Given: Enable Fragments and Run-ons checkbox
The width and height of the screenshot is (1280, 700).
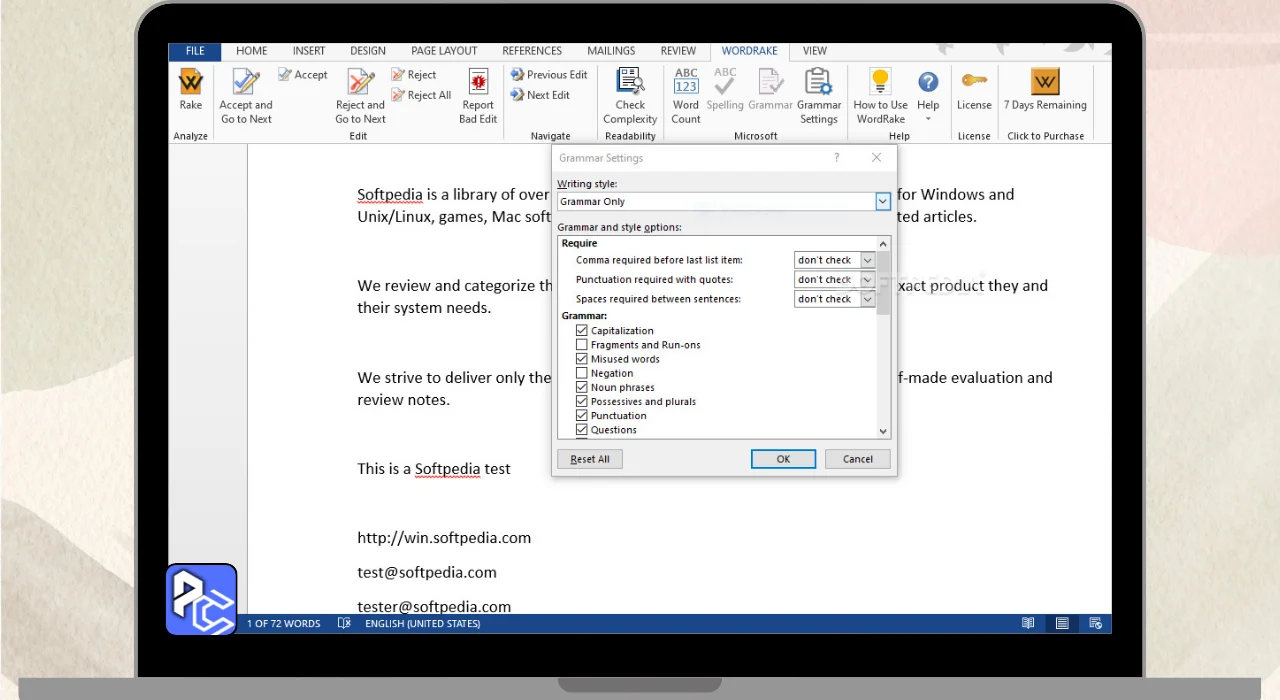Looking at the screenshot, I should click(x=582, y=345).
